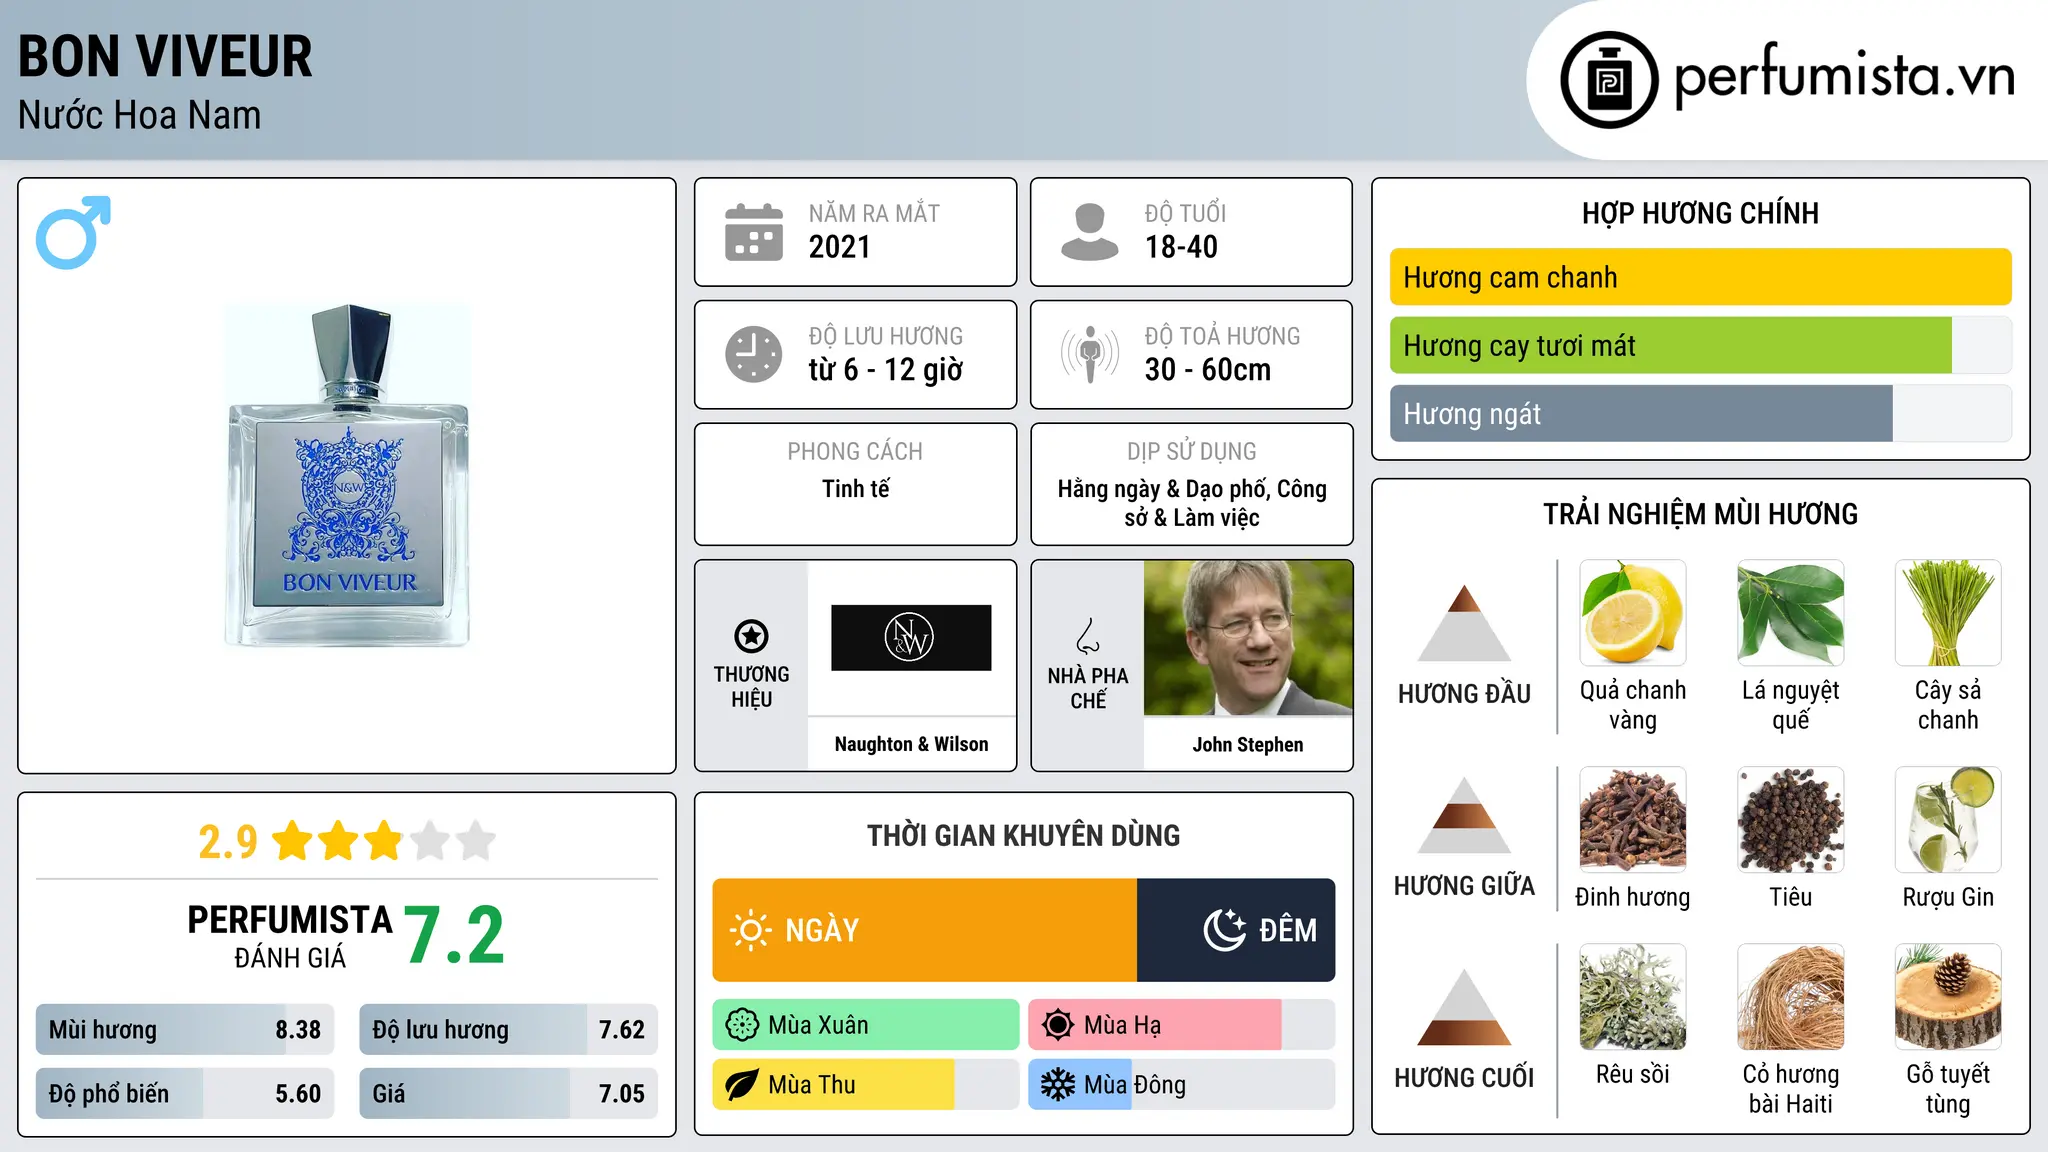The height and width of the screenshot is (1152, 2048).
Task: Click the Hợp hương chính heading
Action: click(x=1700, y=213)
